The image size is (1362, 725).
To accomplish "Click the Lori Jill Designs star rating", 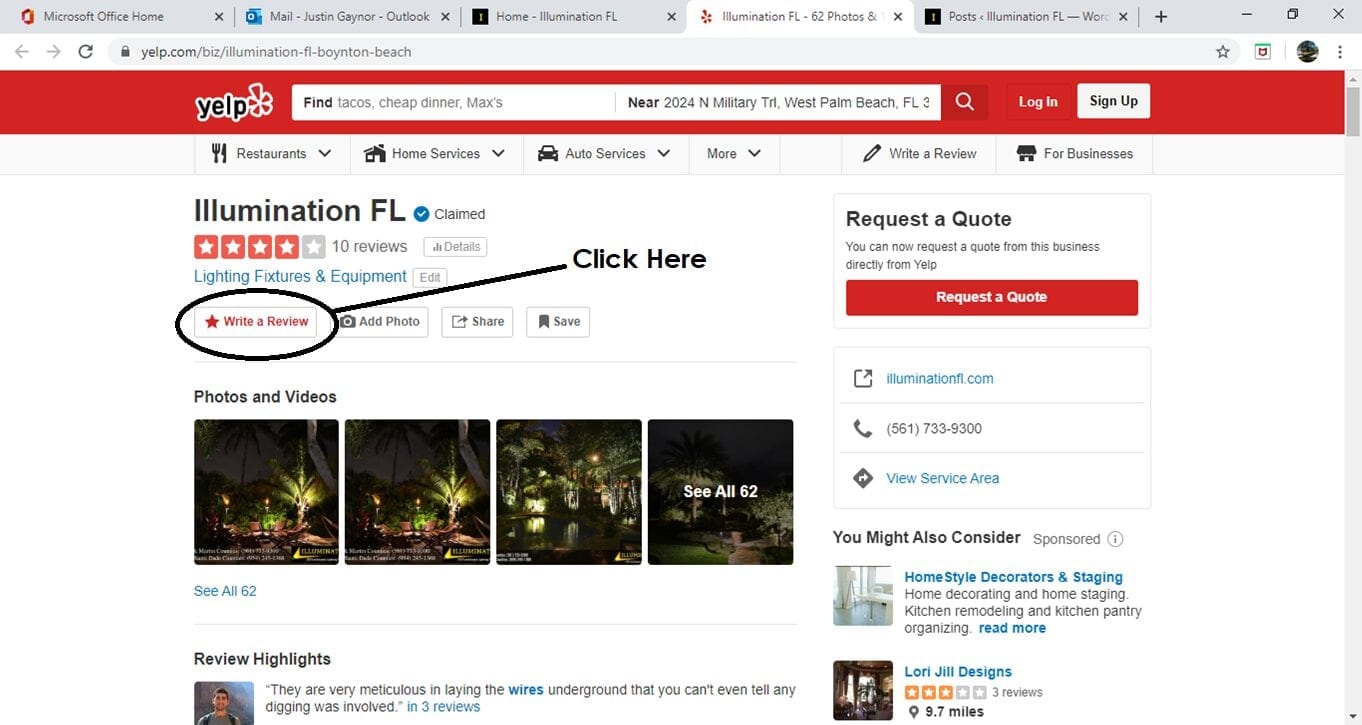I will pyautogui.click(x=944, y=692).
